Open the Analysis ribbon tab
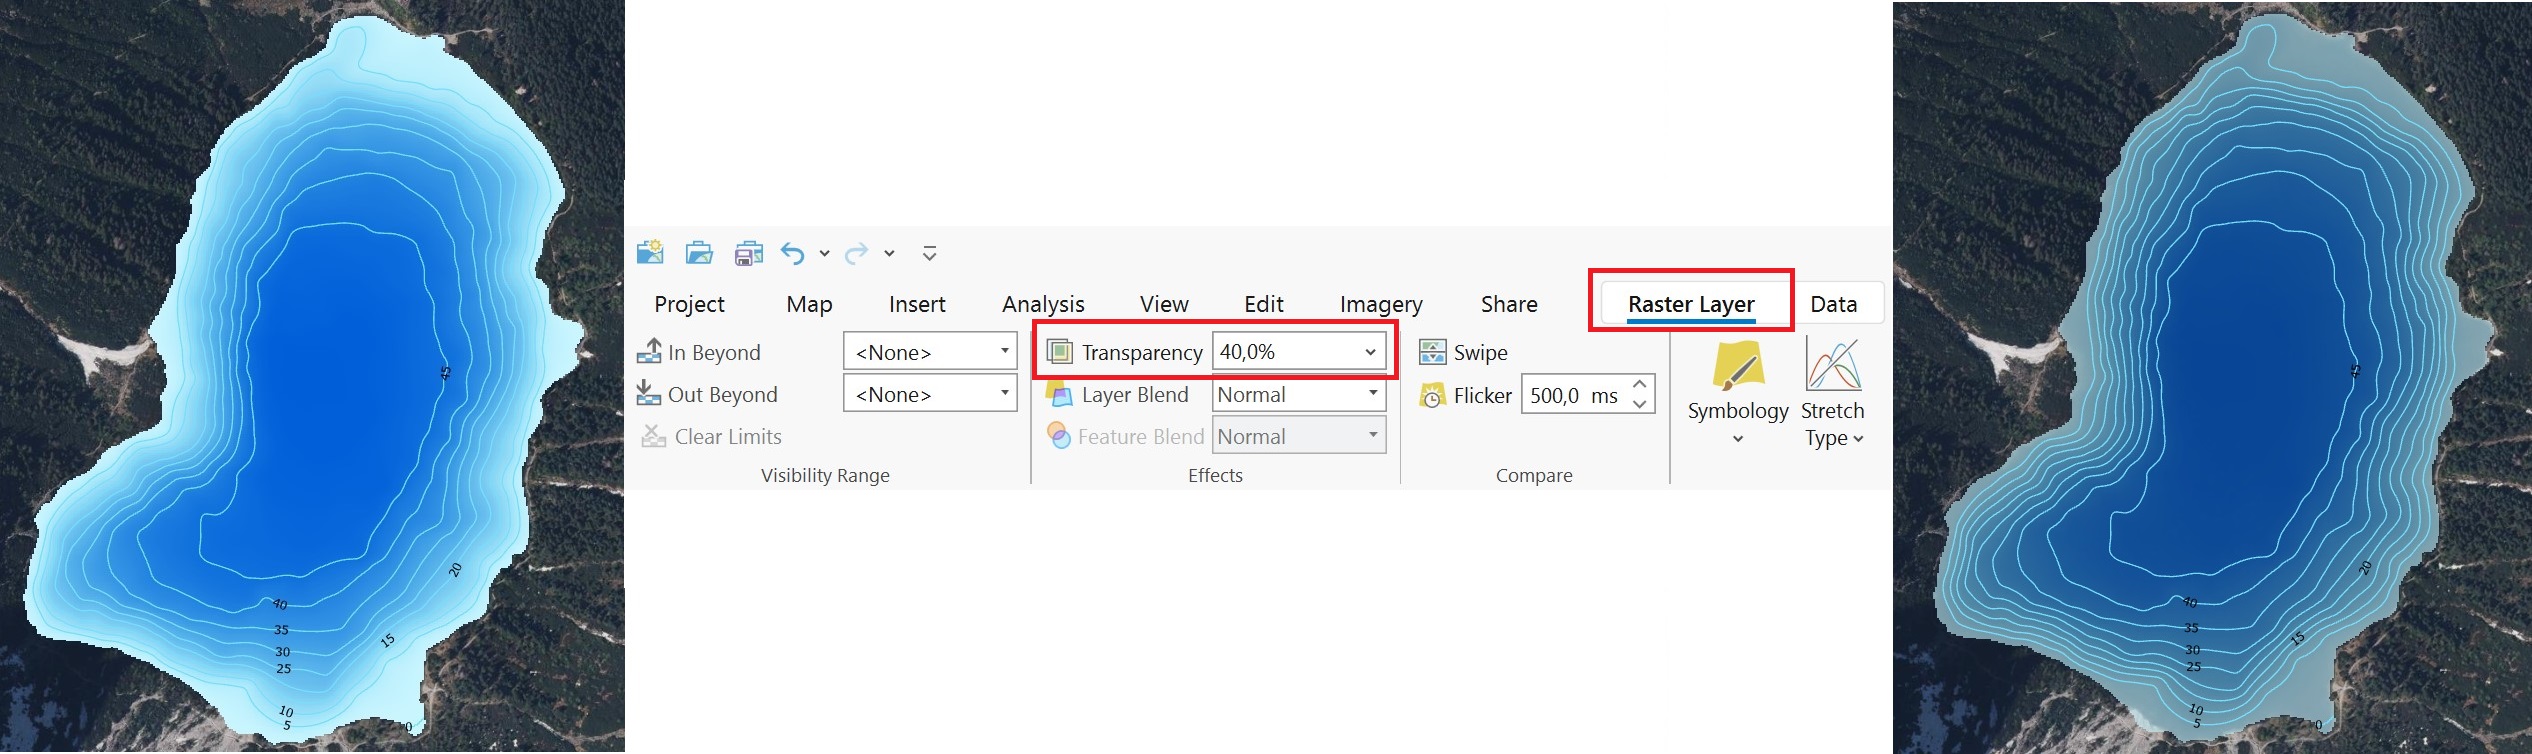 tap(1043, 304)
